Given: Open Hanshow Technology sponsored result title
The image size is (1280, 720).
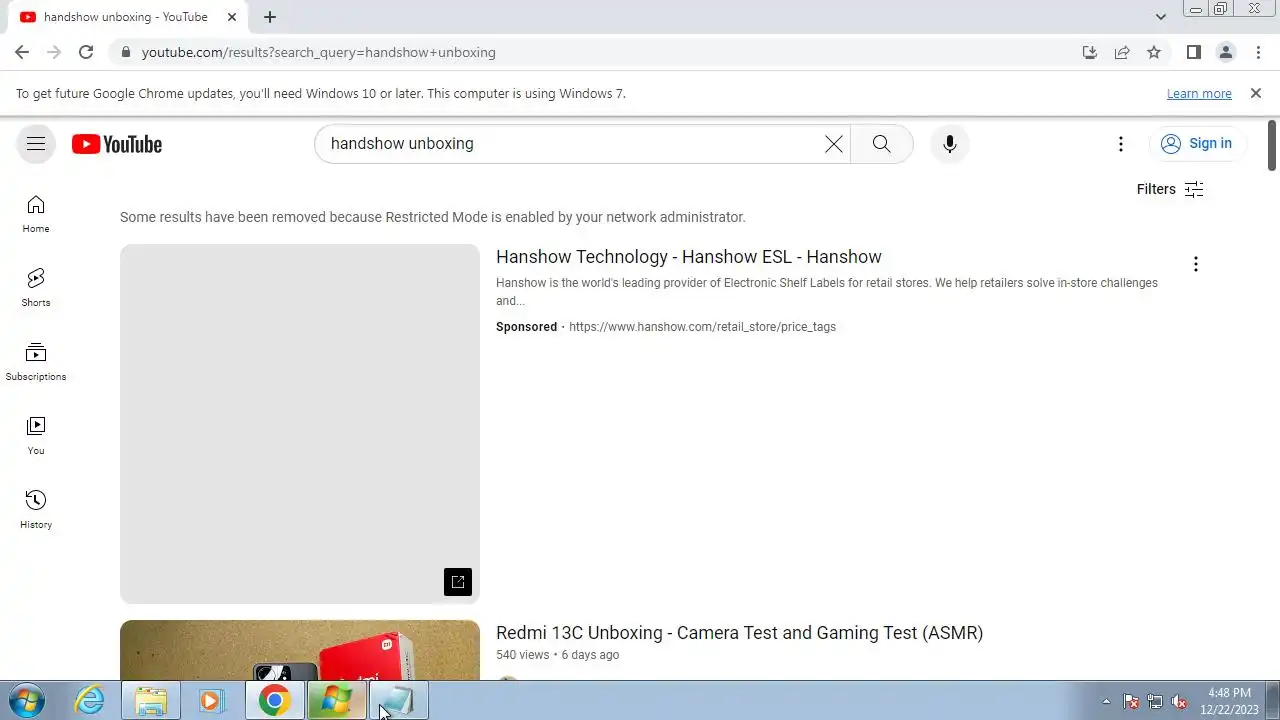Looking at the screenshot, I should tap(689, 257).
